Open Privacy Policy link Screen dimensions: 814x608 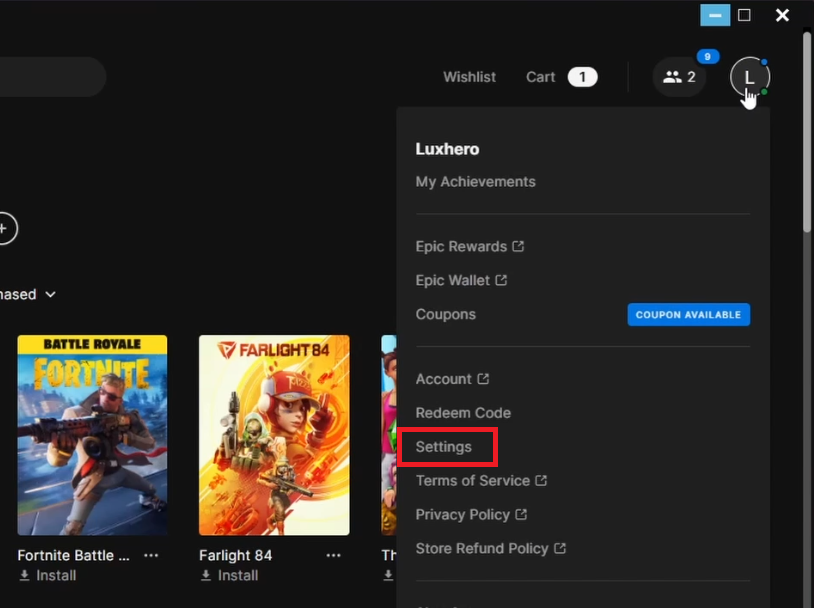click(471, 515)
